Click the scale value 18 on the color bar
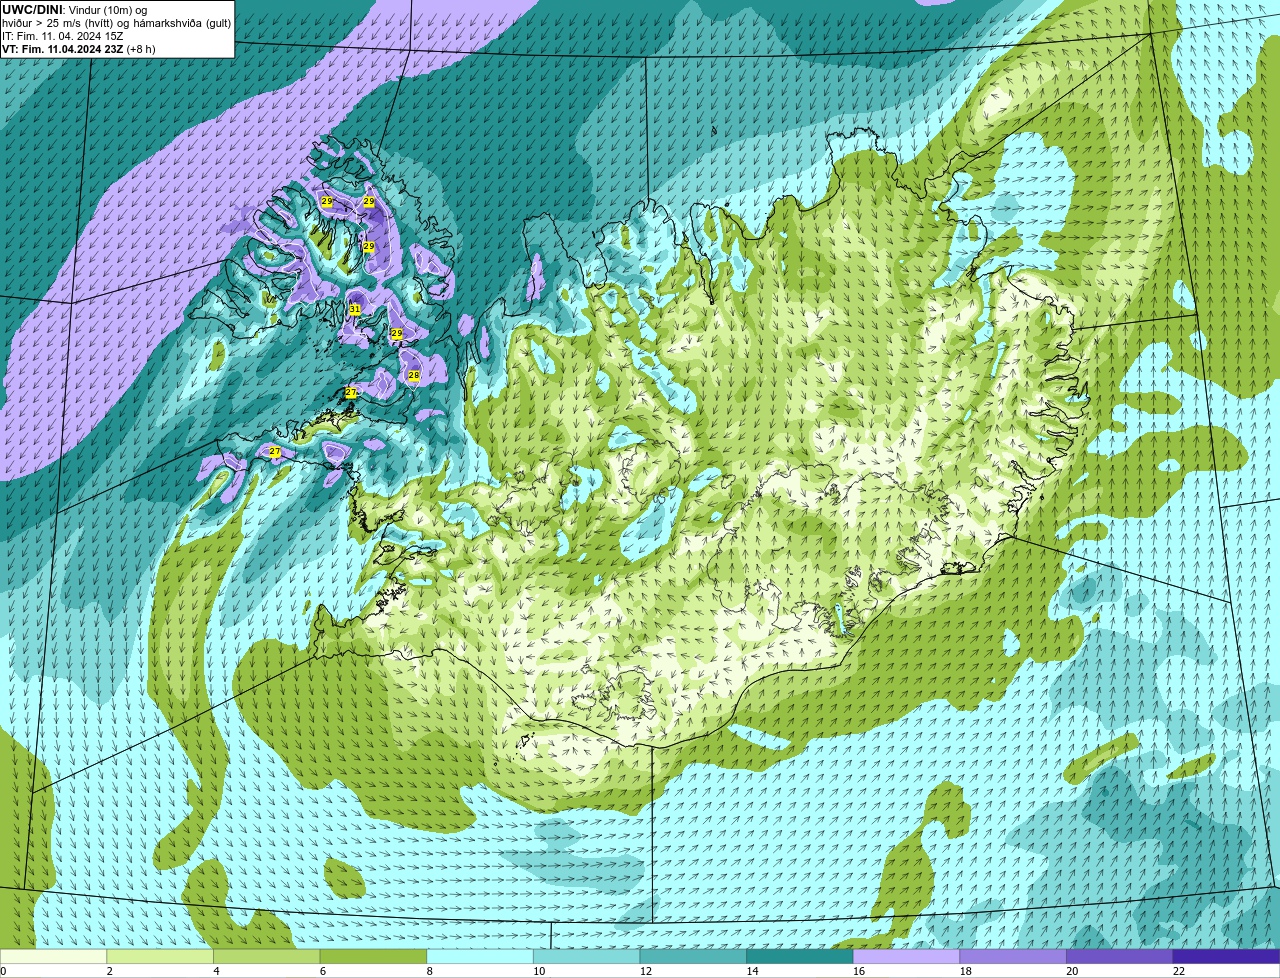Viewport: 1280px width, 978px height. (x=966, y=971)
